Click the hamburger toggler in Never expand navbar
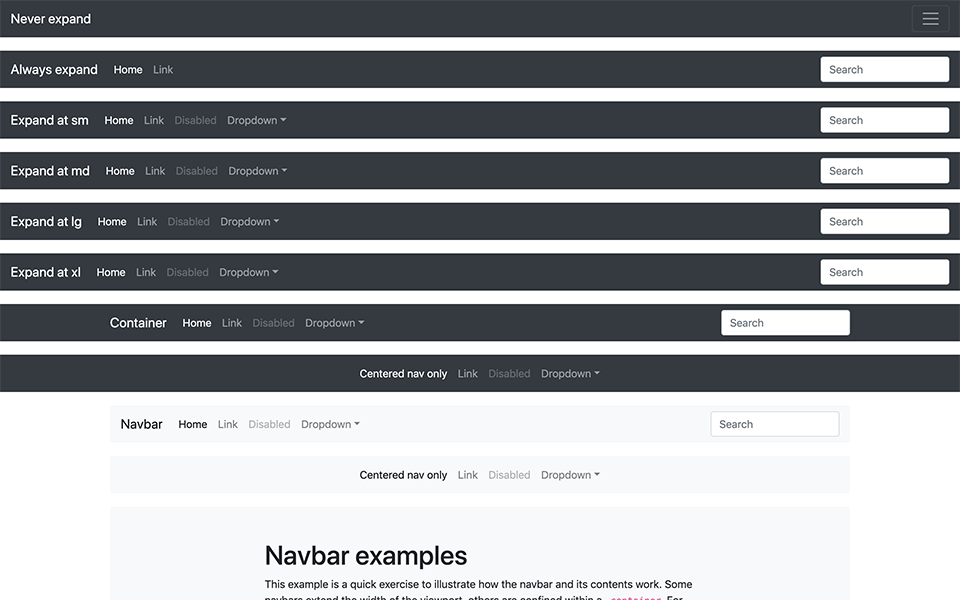The image size is (960, 600). (x=930, y=18)
